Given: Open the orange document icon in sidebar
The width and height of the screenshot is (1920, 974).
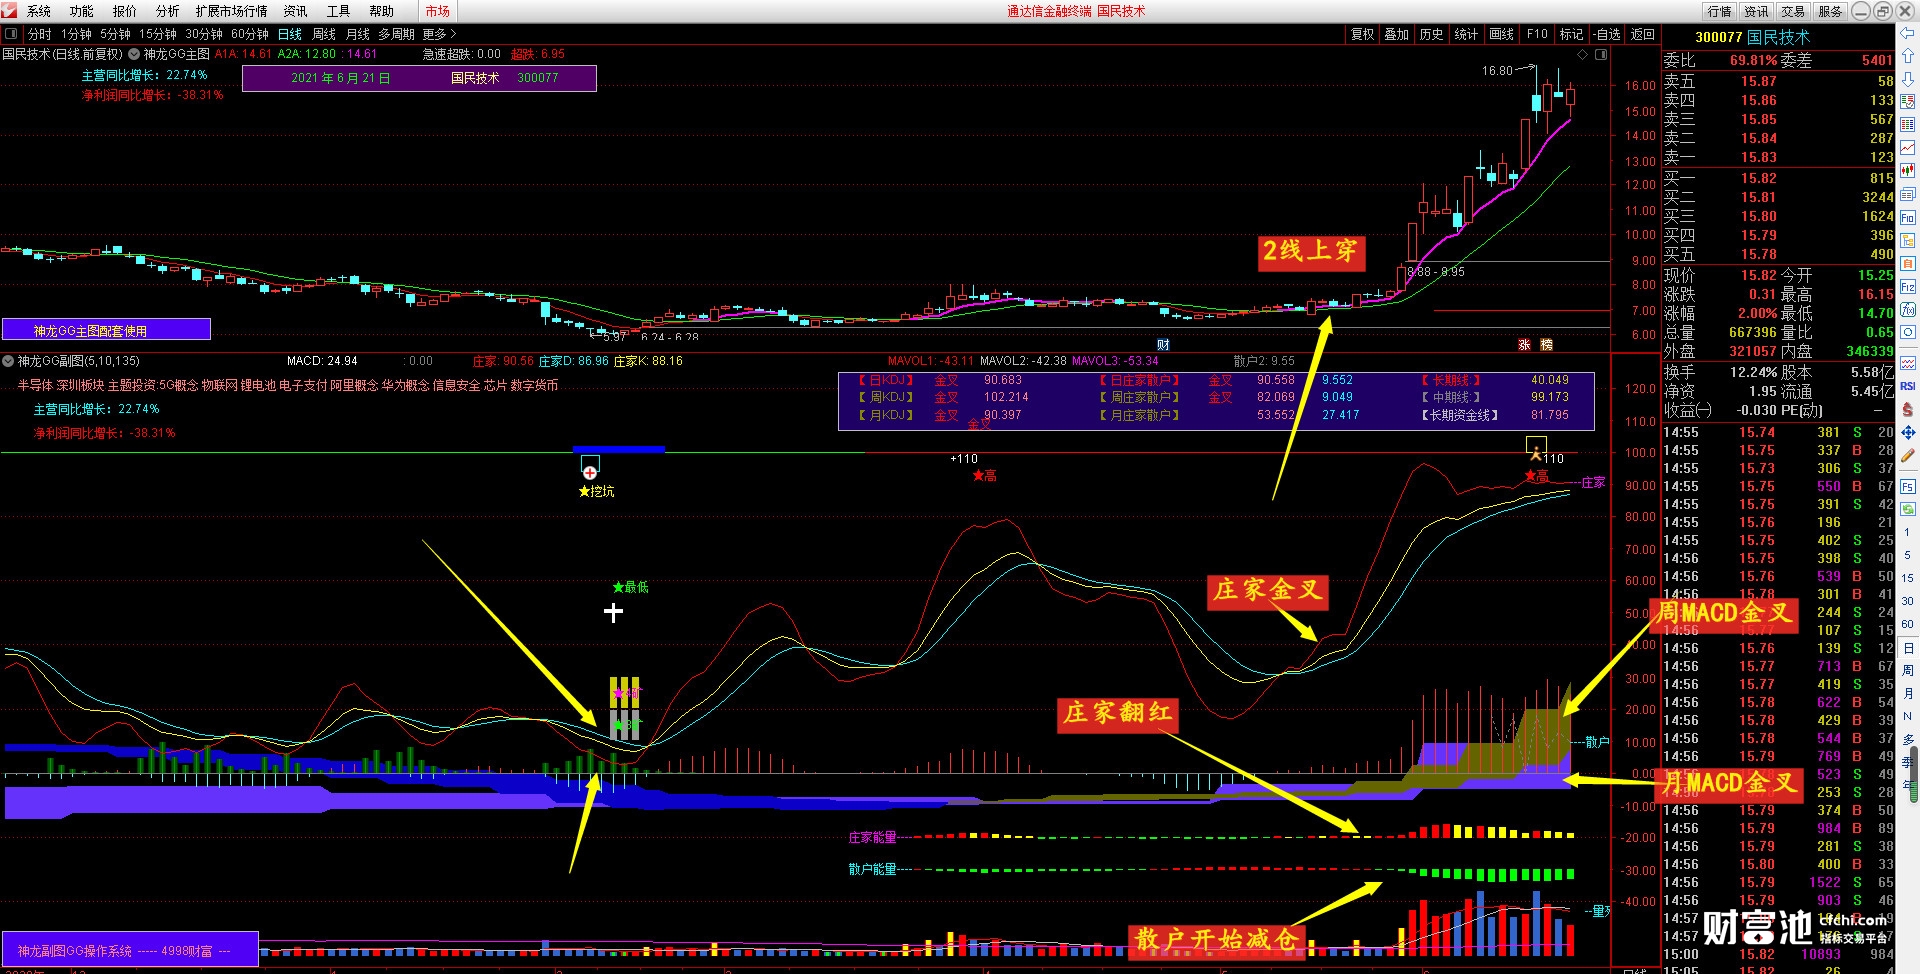Looking at the screenshot, I should pyautogui.click(x=1908, y=263).
